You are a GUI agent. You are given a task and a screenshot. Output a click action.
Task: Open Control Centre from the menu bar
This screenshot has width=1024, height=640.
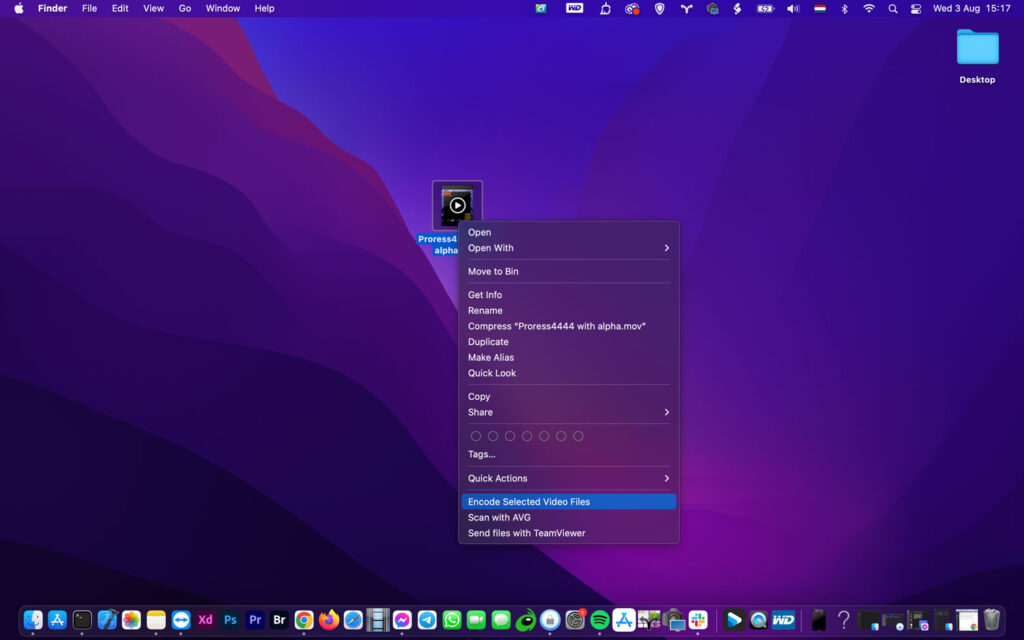click(x=916, y=8)
